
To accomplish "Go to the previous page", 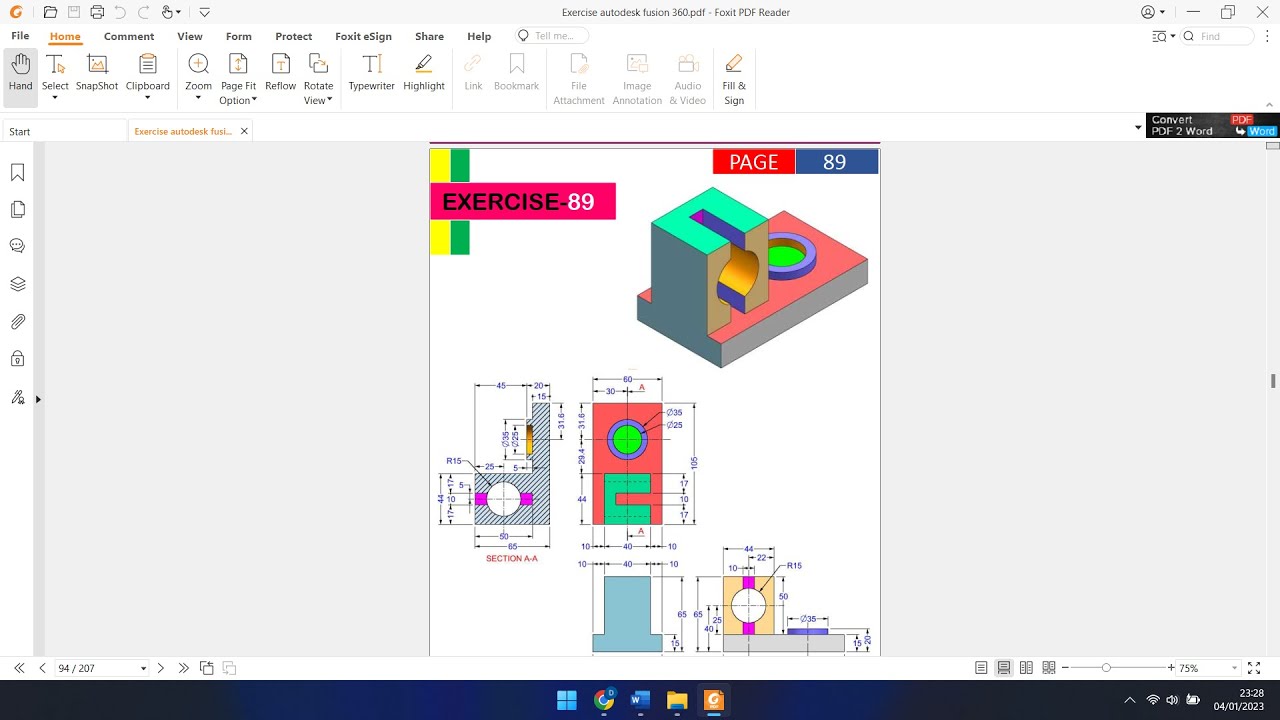I will tap(42, 668).
